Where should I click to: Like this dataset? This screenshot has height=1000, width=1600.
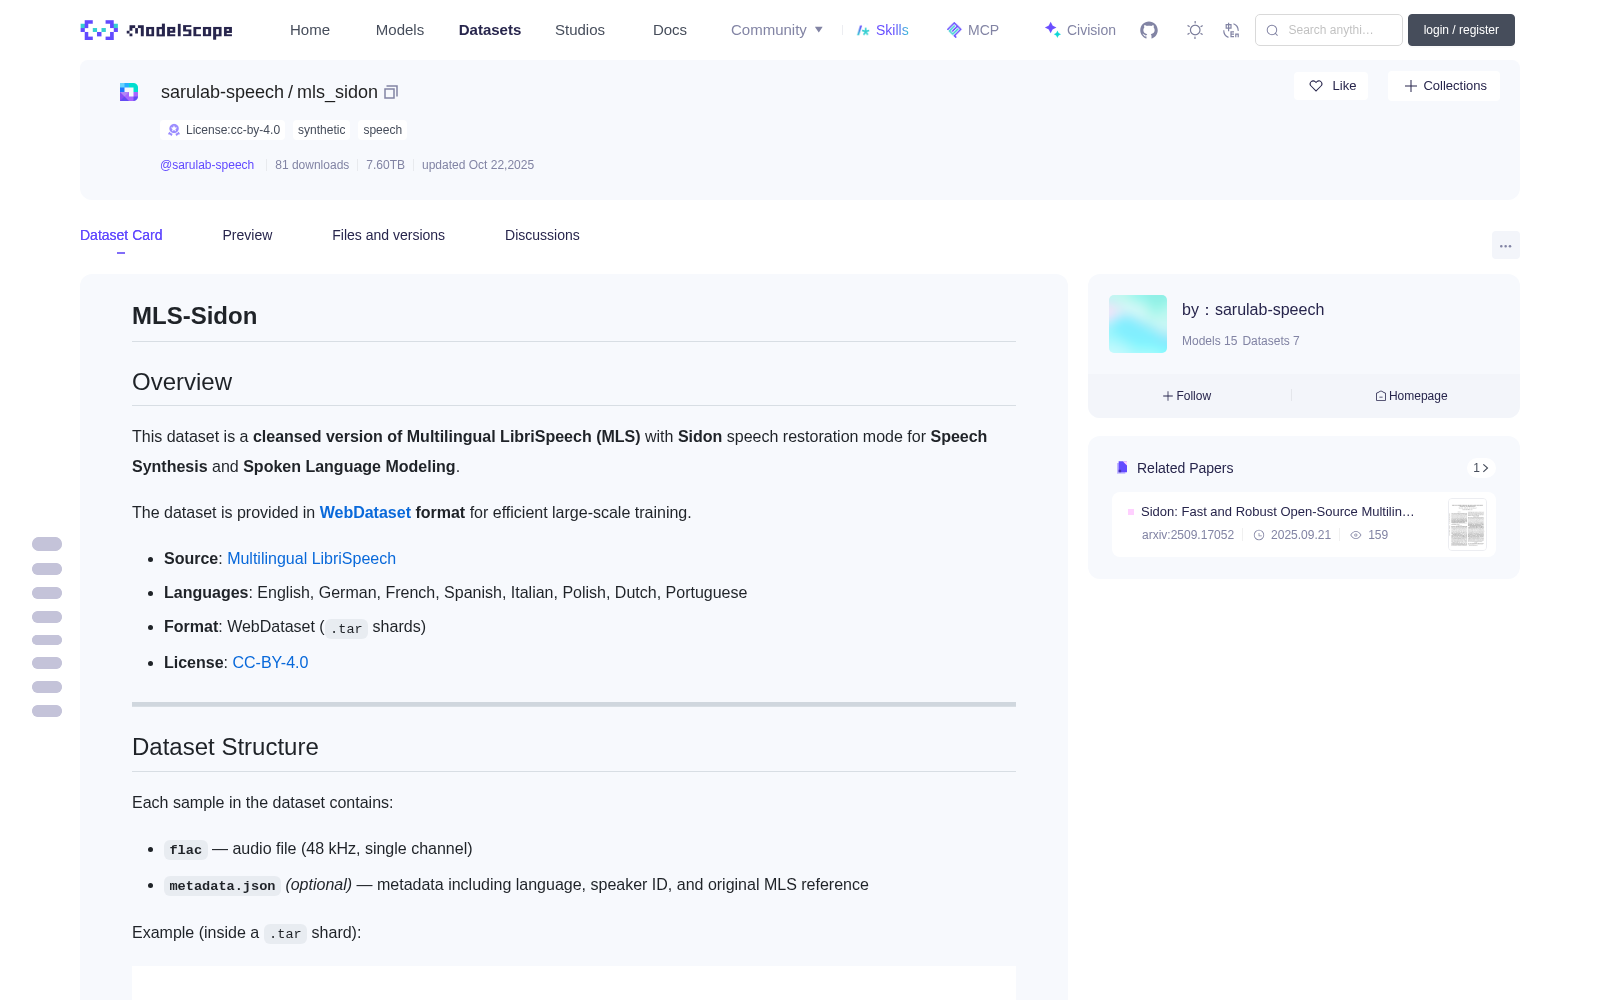pyautogui.click(x=1332, y=86)
